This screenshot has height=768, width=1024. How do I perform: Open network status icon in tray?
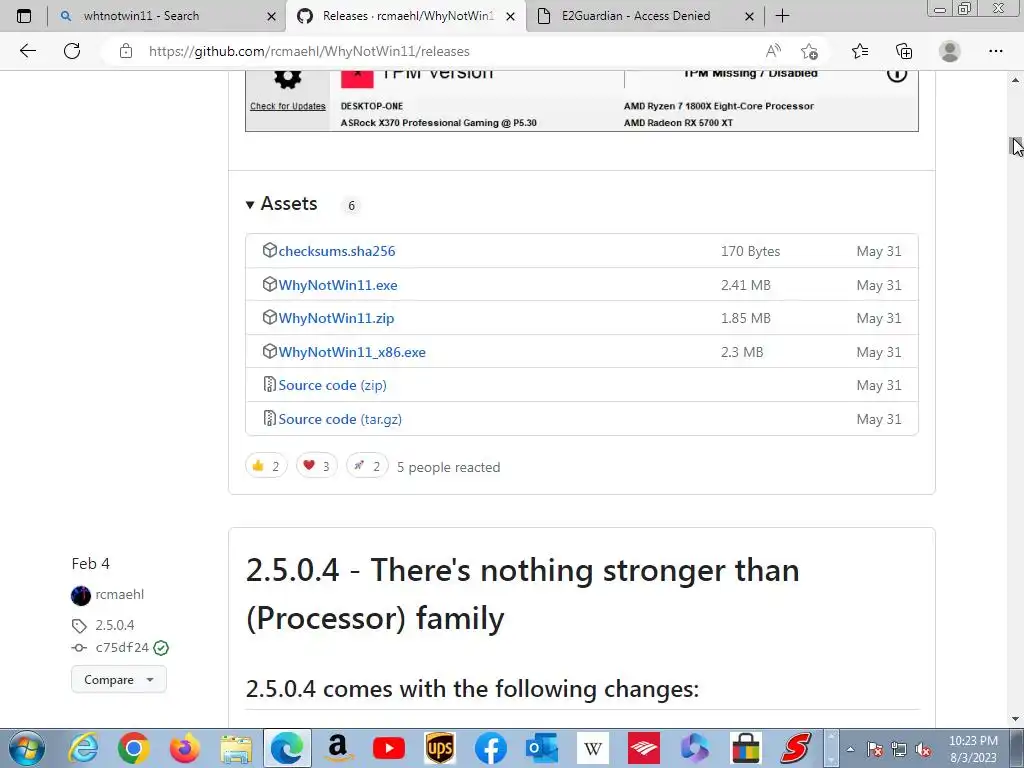[x=899, y=749]
